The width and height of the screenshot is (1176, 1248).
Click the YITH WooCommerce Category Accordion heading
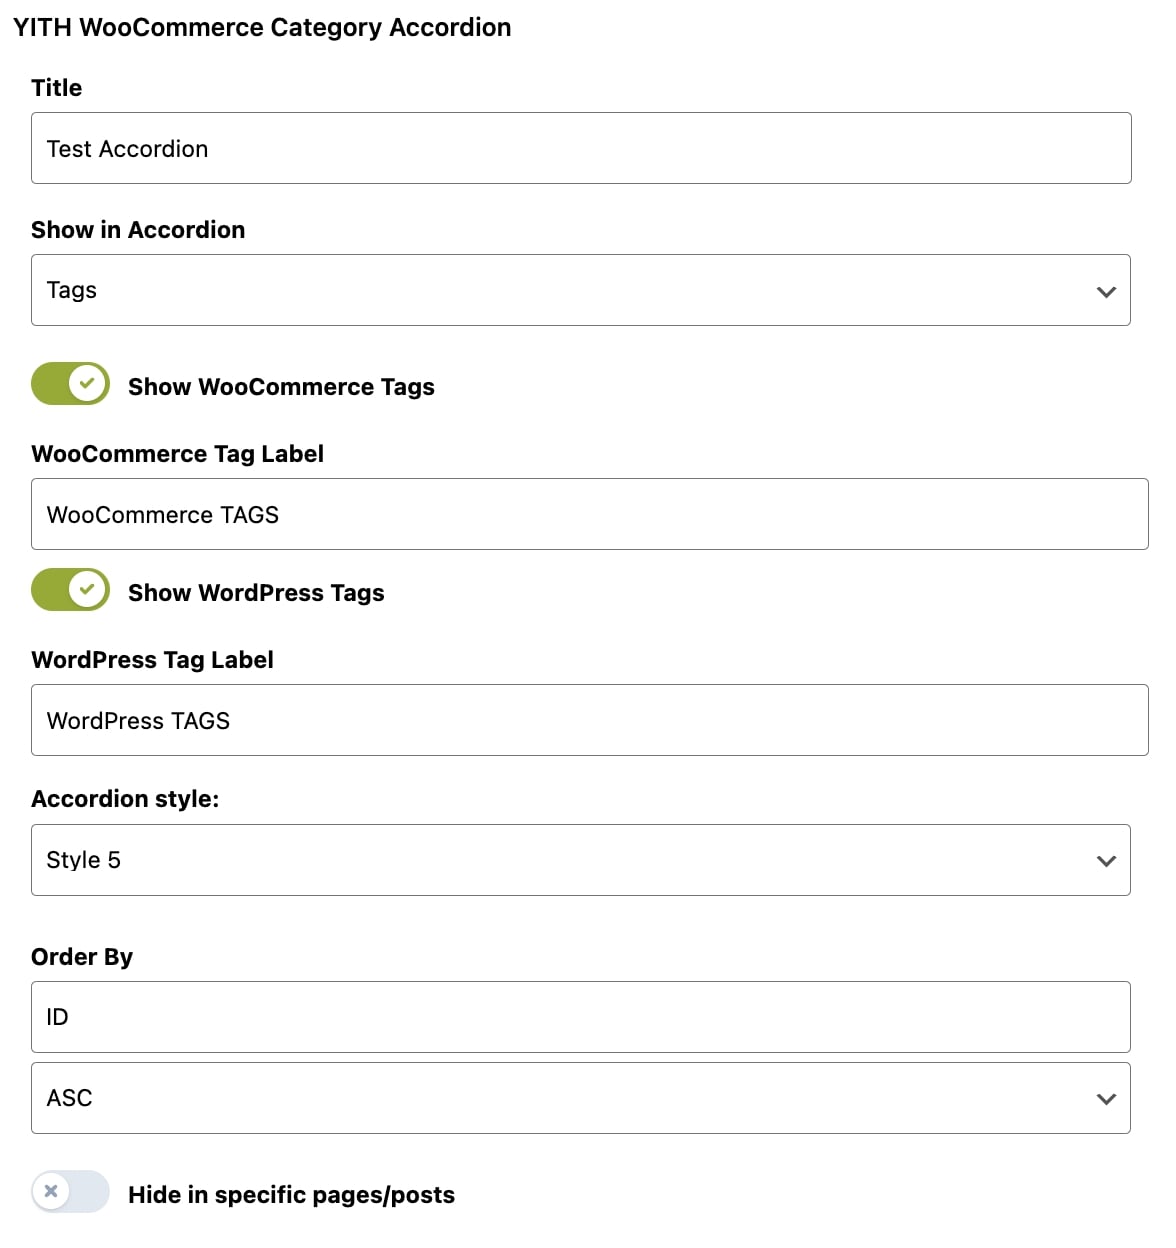(262, 27)
